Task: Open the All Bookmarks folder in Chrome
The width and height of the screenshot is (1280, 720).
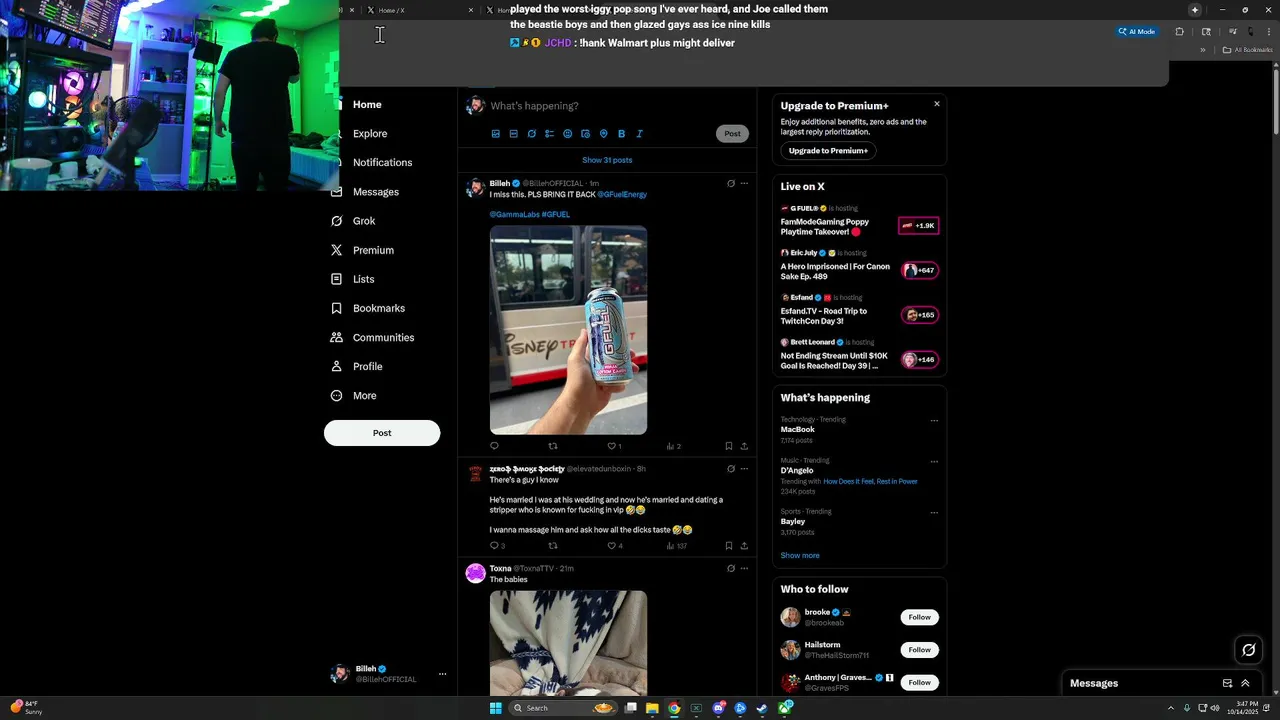Action: click(1247, 50)
